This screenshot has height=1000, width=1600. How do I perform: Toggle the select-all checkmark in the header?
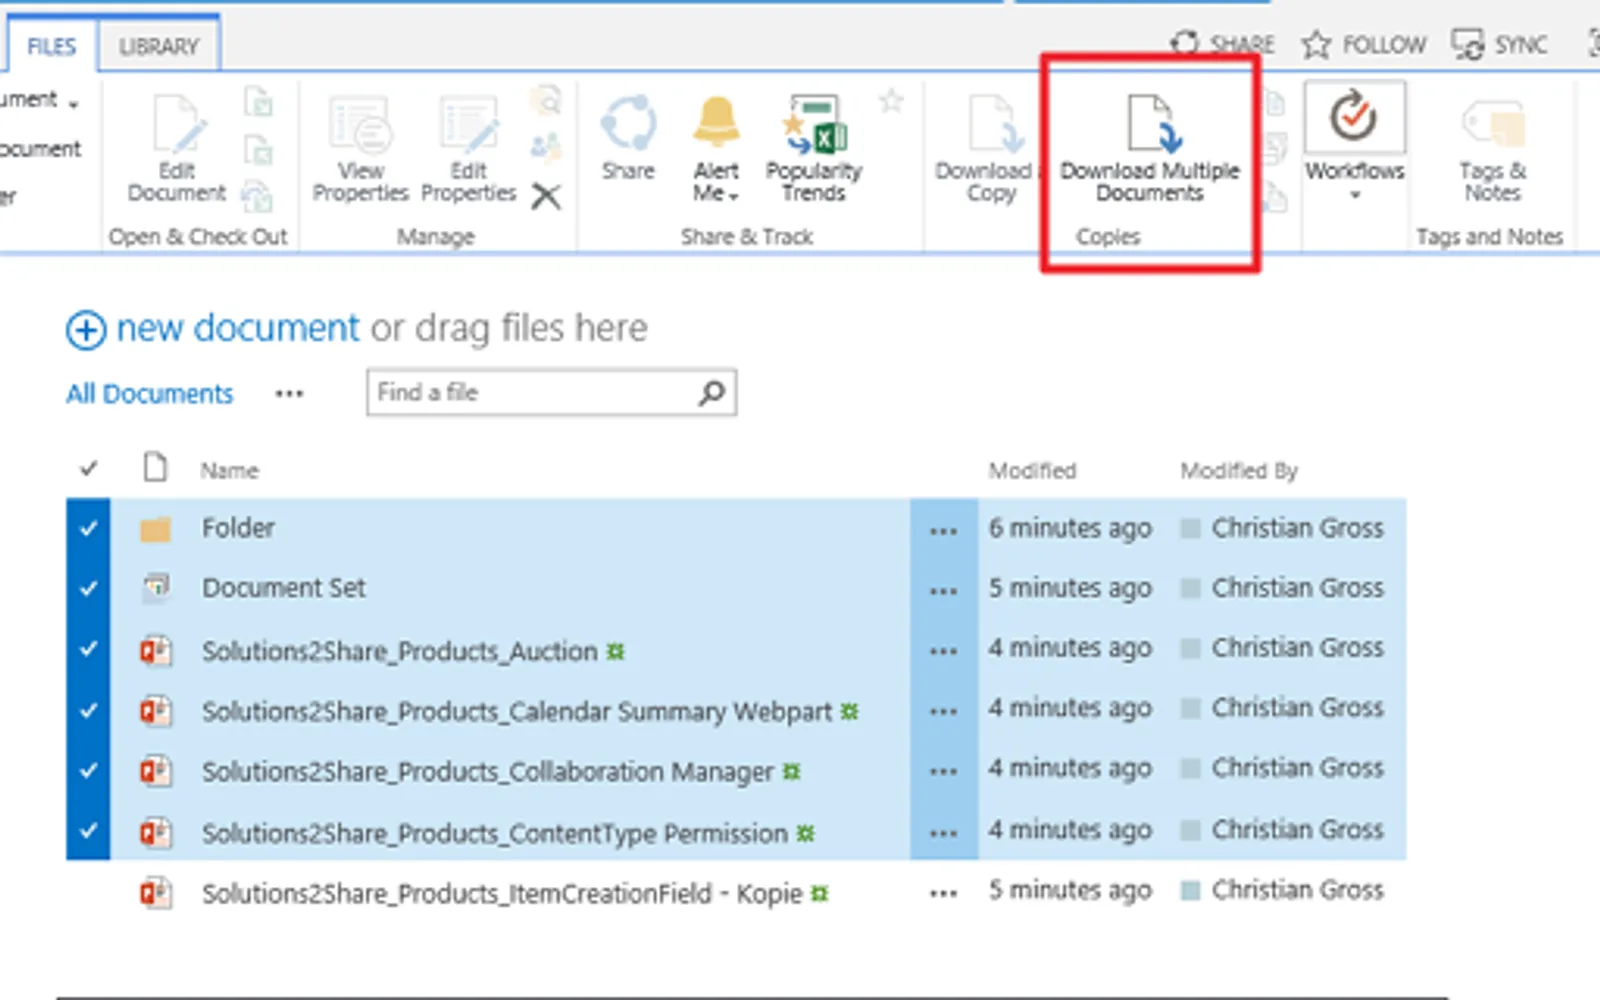click(x=88, y=468)
